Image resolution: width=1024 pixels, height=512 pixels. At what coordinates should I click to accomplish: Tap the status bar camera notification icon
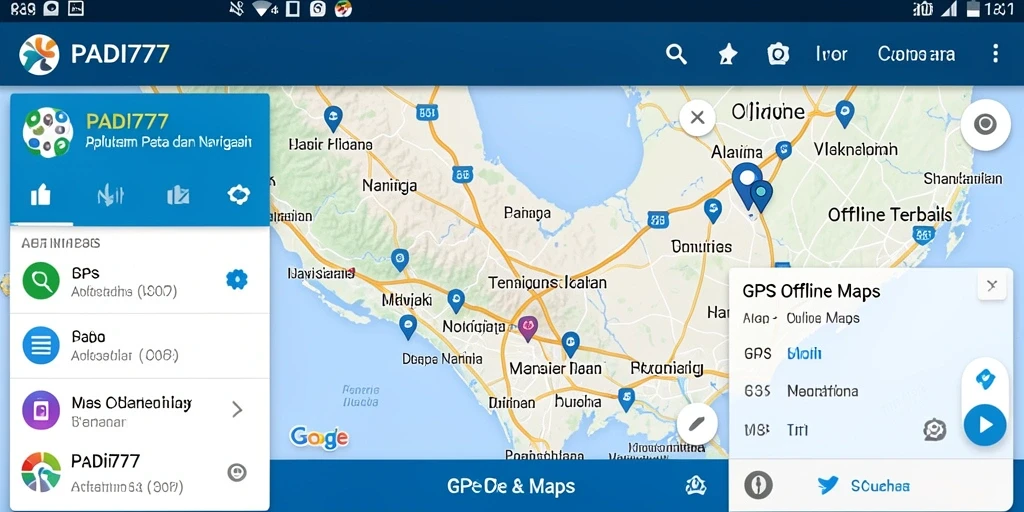(x=52, y=8)
